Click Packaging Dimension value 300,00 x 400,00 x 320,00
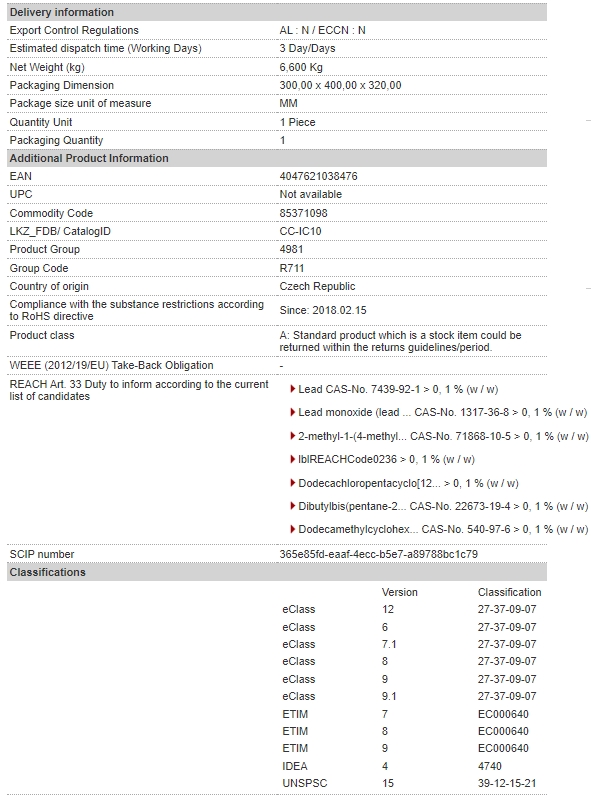The width and height of the screenshot is (591, 798). coord(340,85)
